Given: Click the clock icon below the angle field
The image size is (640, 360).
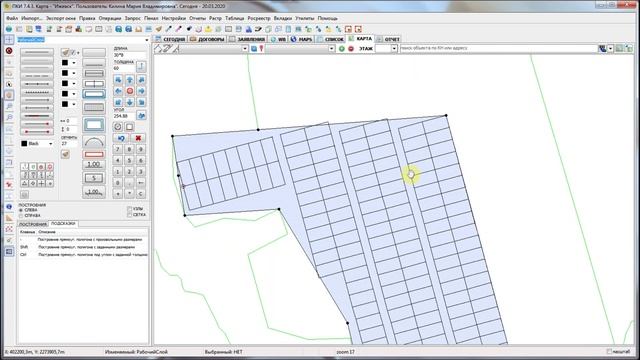Looking at the screenshot, I should click(x=118, y=127).
